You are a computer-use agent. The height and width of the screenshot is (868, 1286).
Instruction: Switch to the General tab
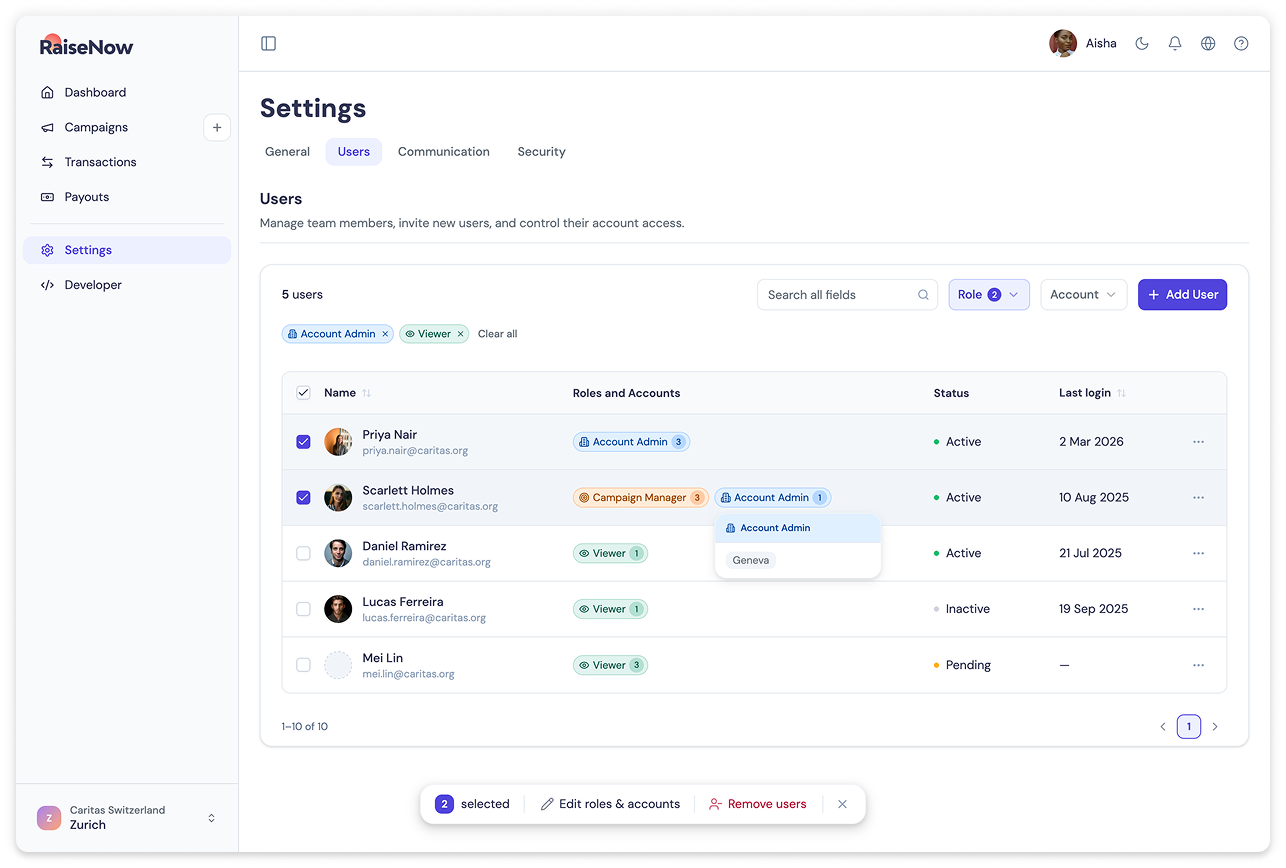tap(288, 152)
